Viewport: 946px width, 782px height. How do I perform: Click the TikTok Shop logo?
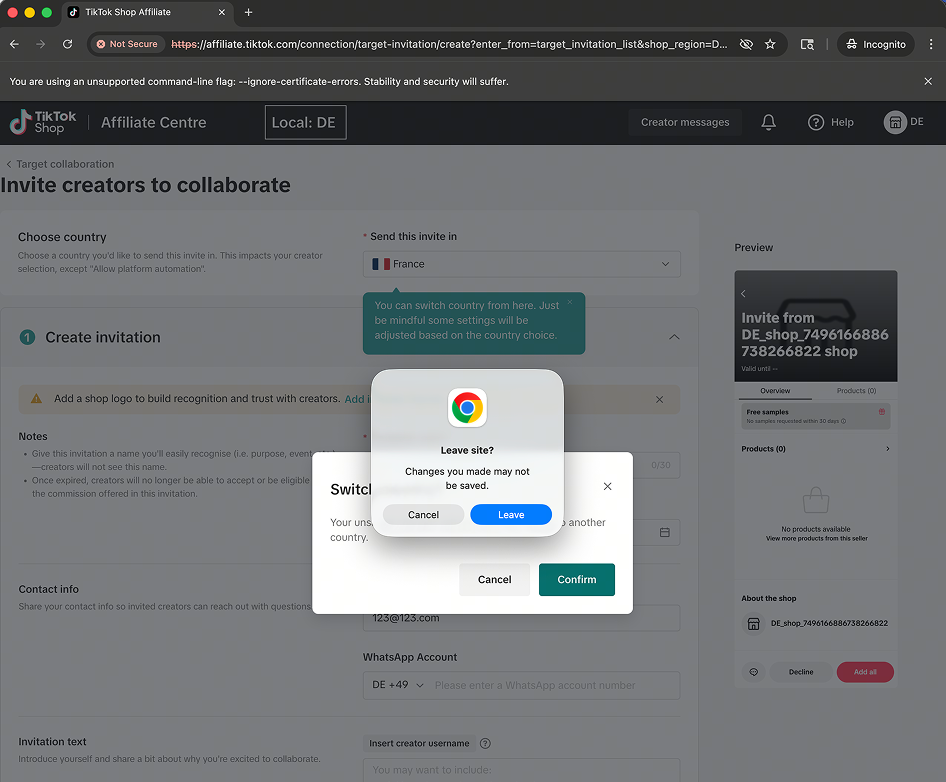(x=43, y=122)
